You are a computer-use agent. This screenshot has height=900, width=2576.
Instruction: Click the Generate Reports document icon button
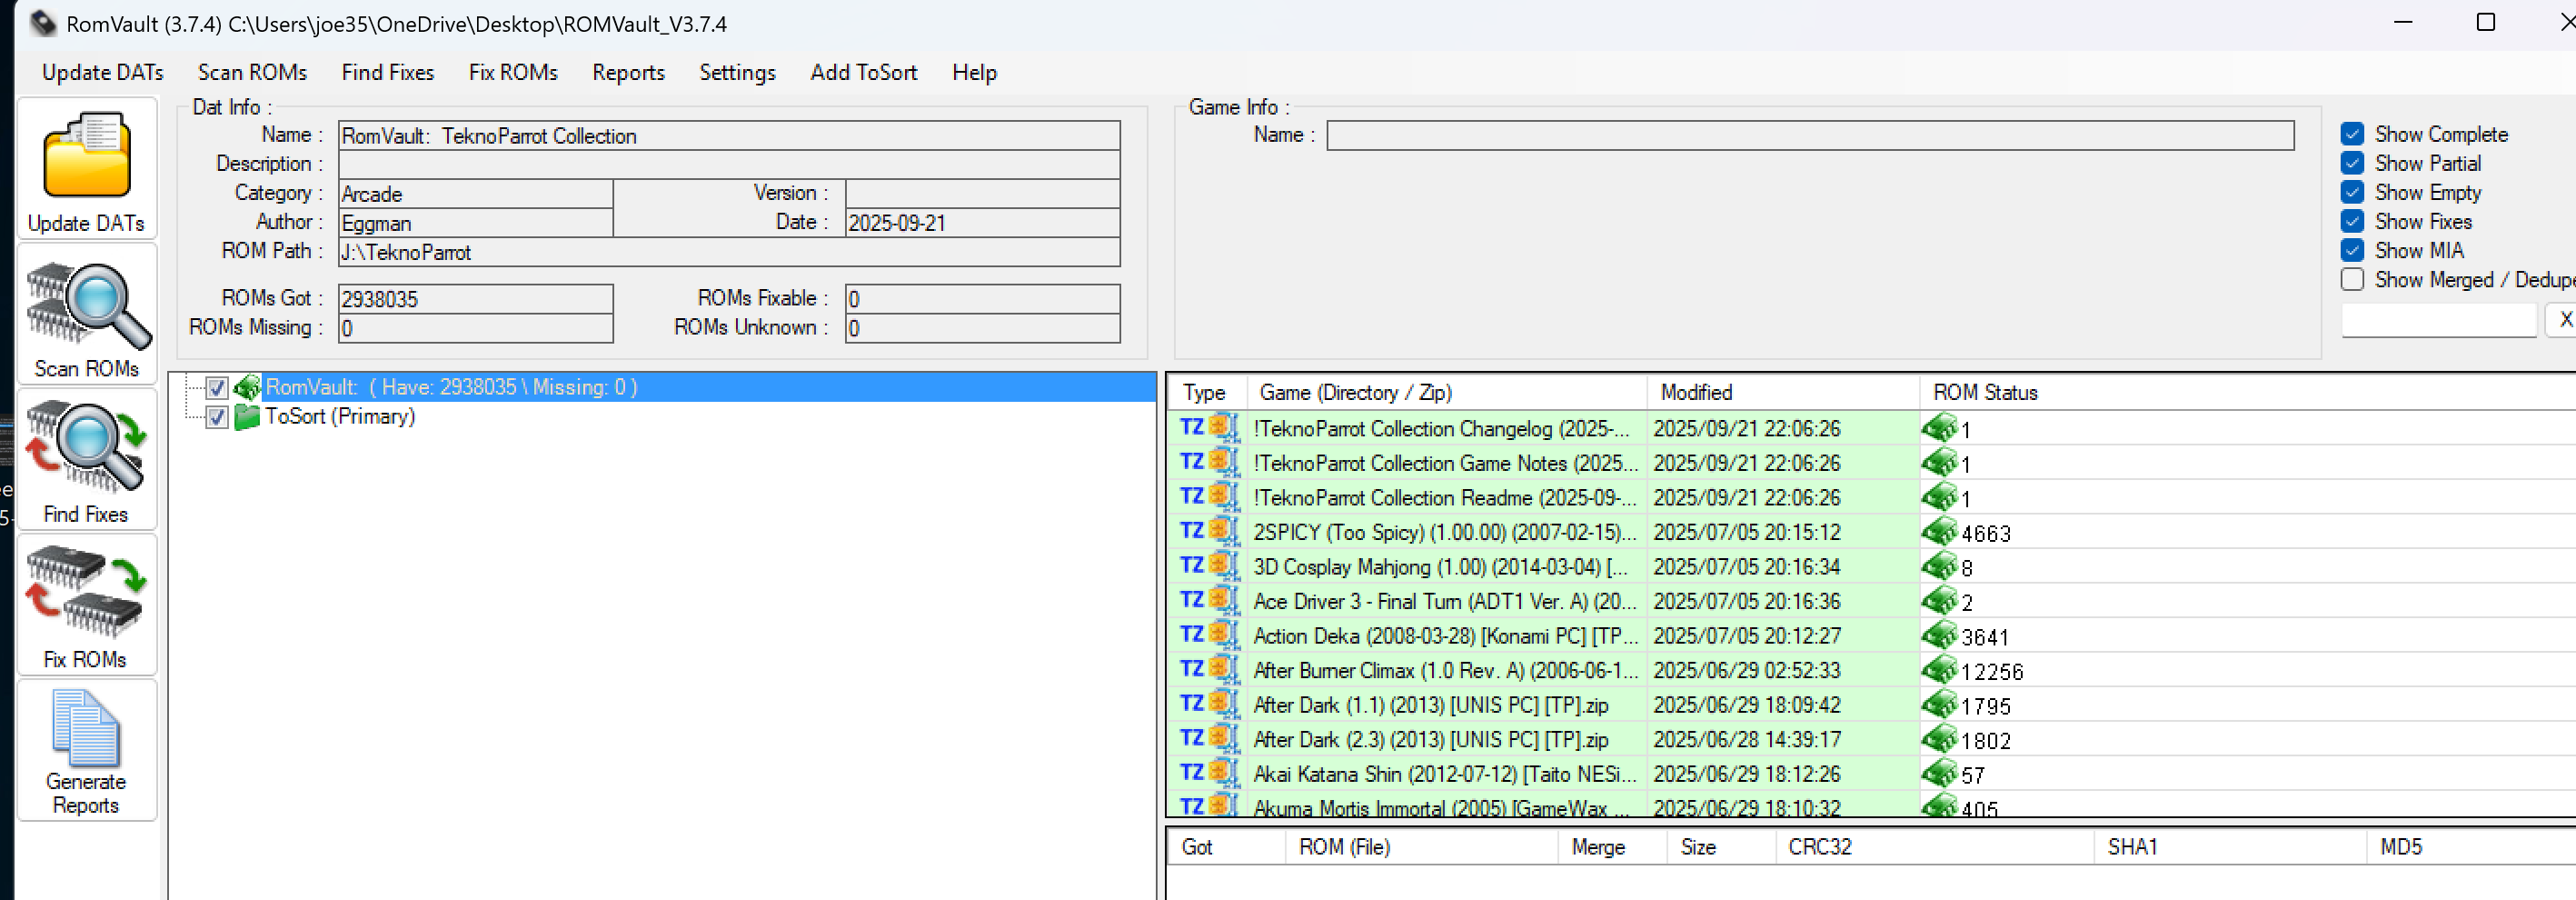pyautogui.click(x=87, y=750)
